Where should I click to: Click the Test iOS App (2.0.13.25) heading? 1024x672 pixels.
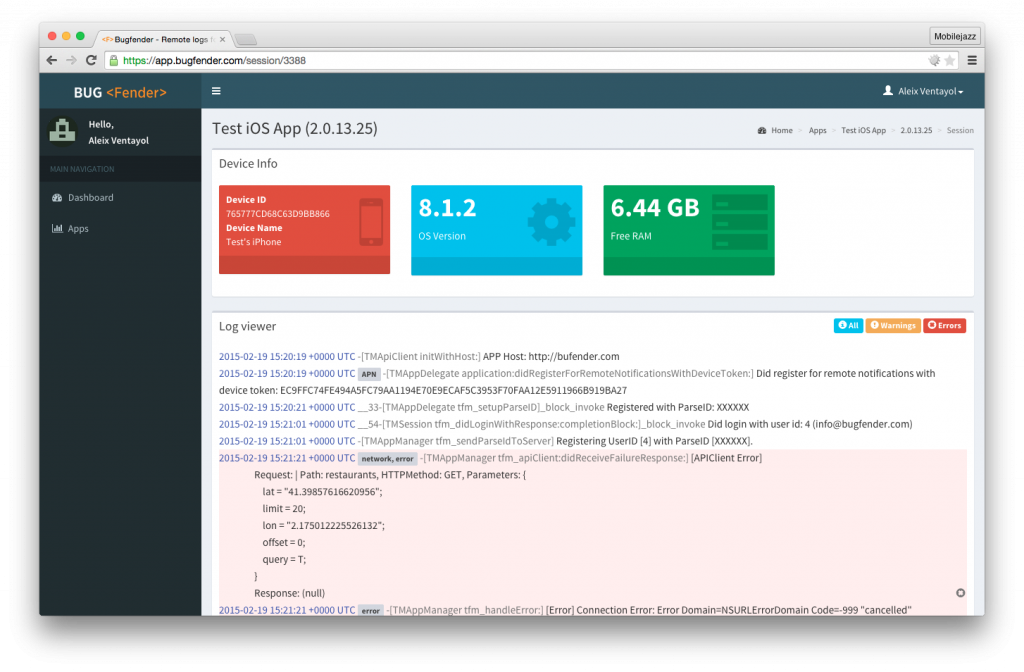tap(295, 129)
